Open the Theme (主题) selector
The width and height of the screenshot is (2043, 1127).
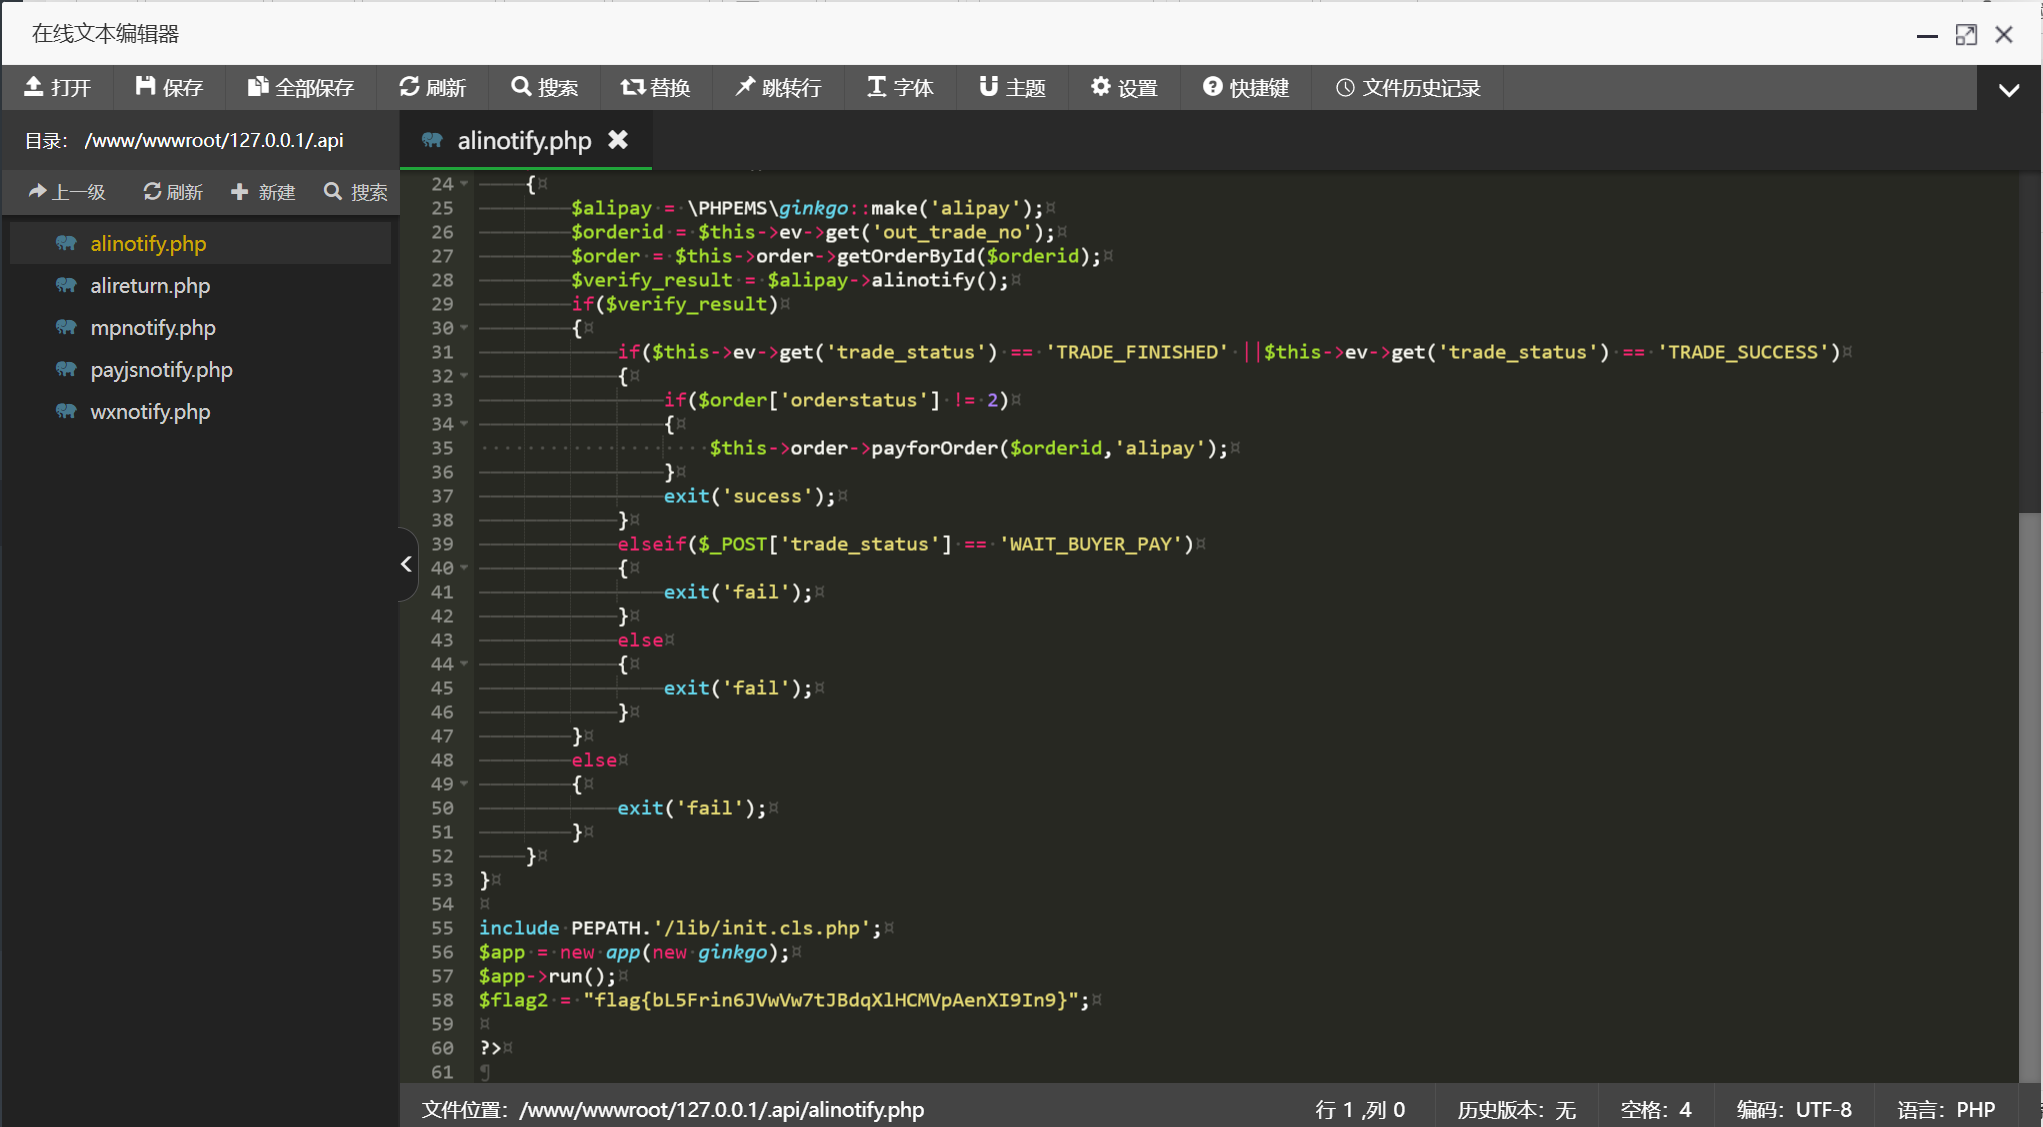[x=1012, y=88]
